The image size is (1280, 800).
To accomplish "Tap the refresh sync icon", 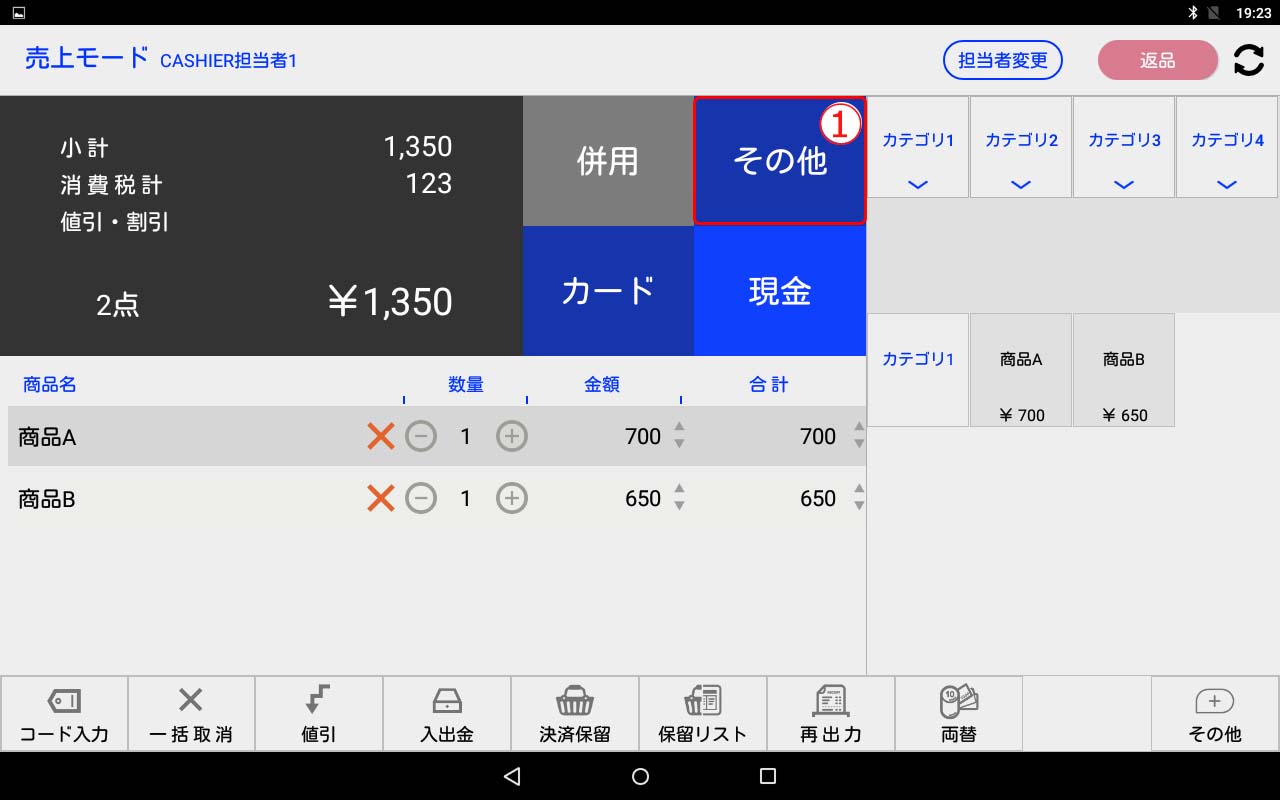I will coord(1248,60).
